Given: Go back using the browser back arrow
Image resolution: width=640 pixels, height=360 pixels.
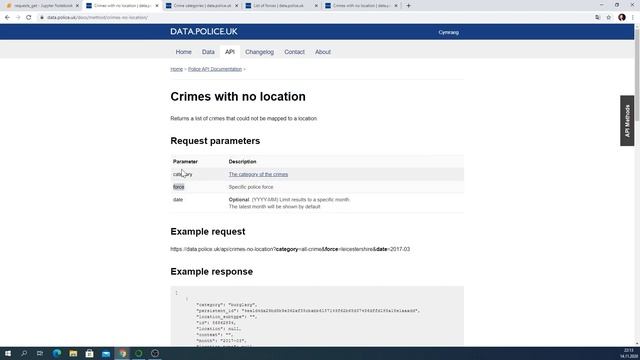Looking at the screenshot, I should pyautogui.click(x=7, y=18).
